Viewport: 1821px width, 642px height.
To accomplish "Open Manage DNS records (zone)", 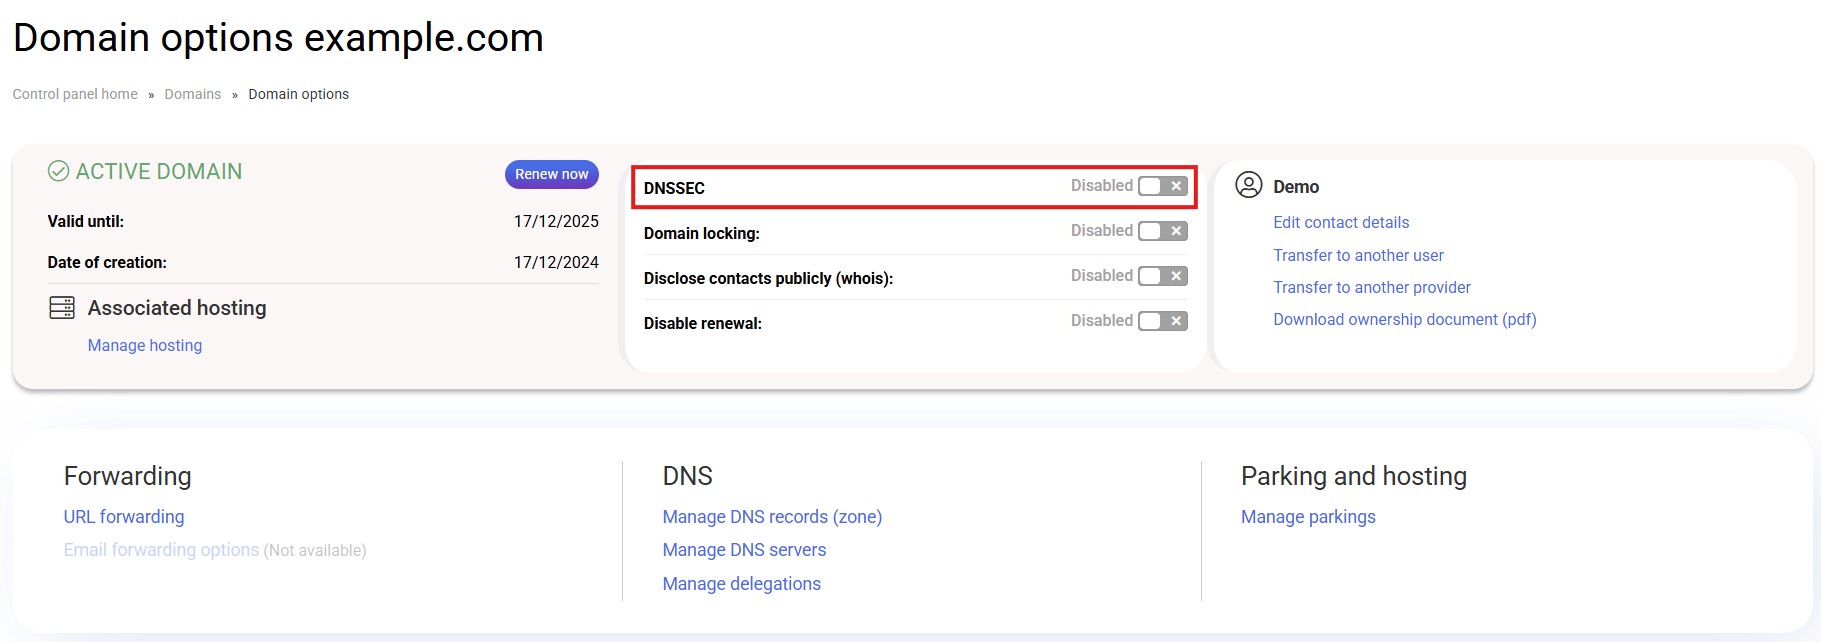I will (772, 517).
